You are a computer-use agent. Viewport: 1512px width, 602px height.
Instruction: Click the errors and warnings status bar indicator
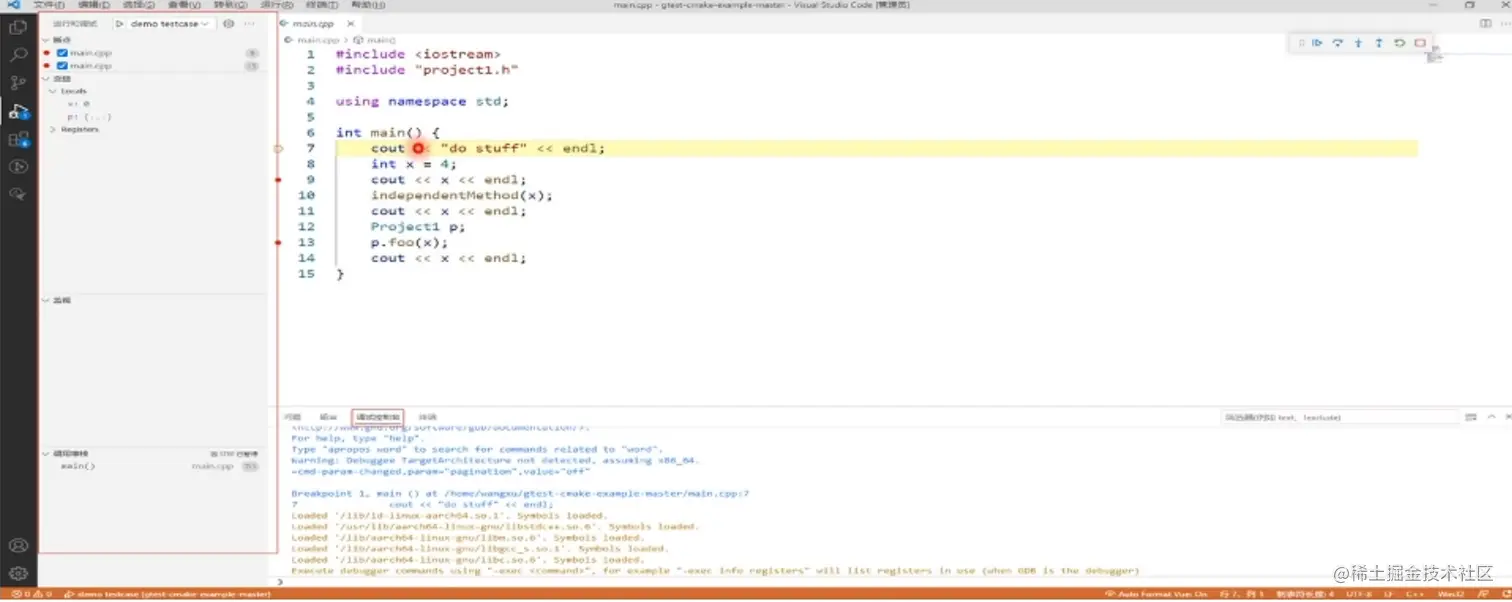click(x=32, y=594)
